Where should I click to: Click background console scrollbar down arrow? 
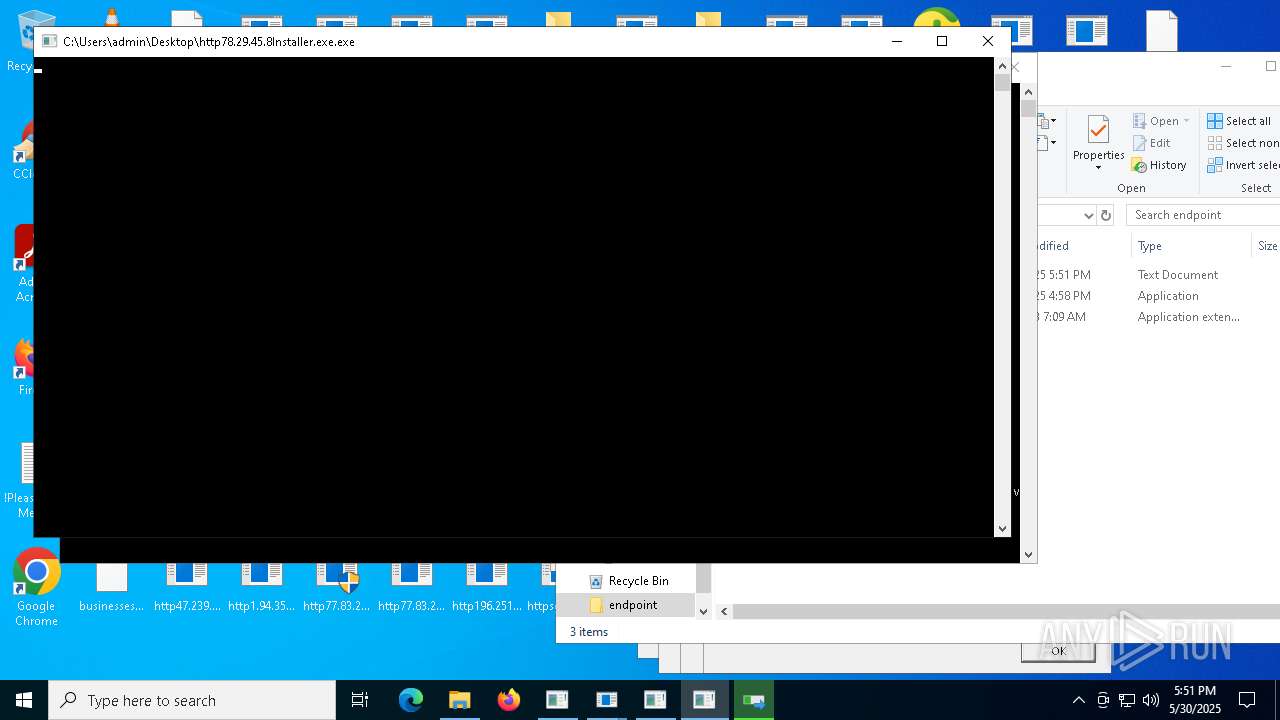(x=1028, y=554)
